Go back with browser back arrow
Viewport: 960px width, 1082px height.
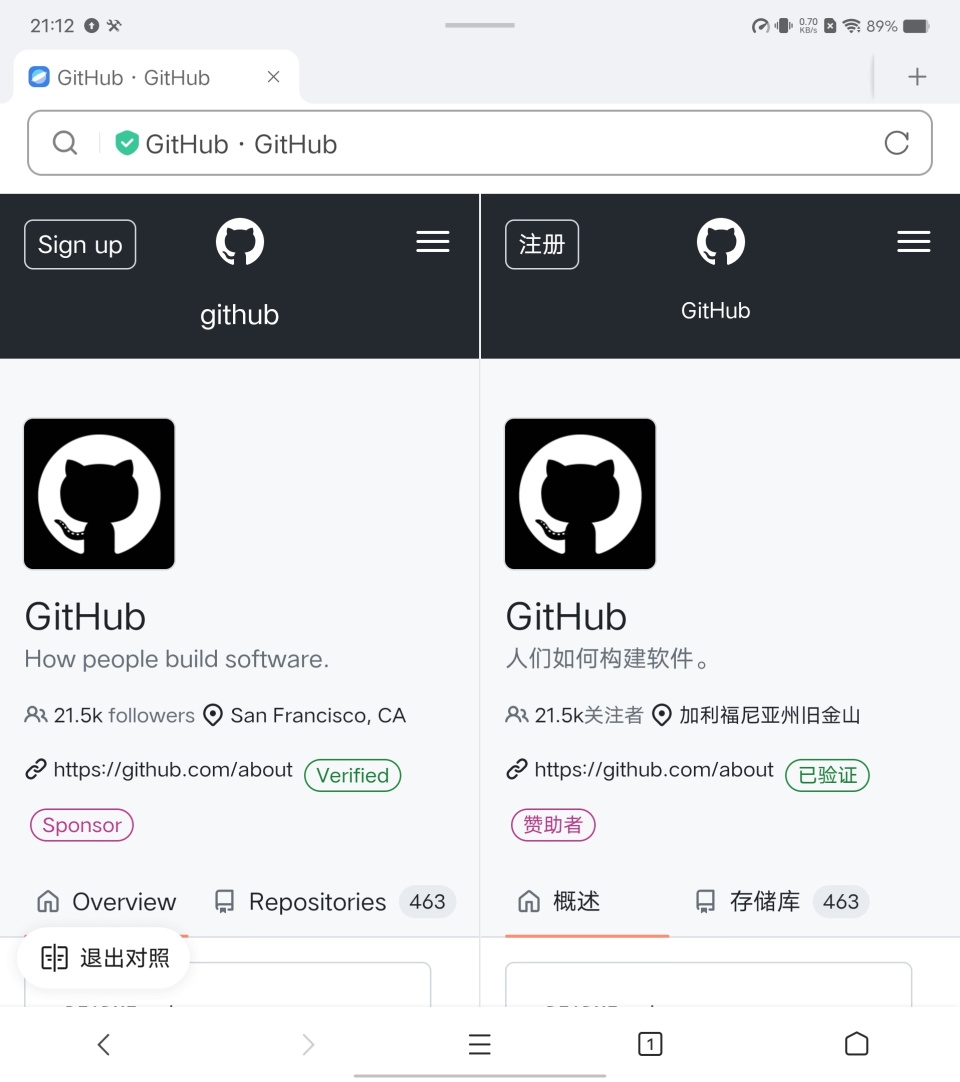(x=104, y=1044)
